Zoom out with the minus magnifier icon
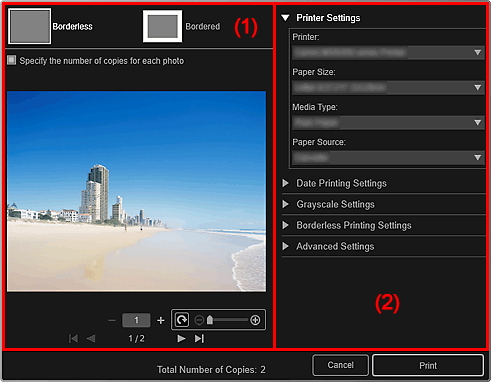 tap(199, 320)
